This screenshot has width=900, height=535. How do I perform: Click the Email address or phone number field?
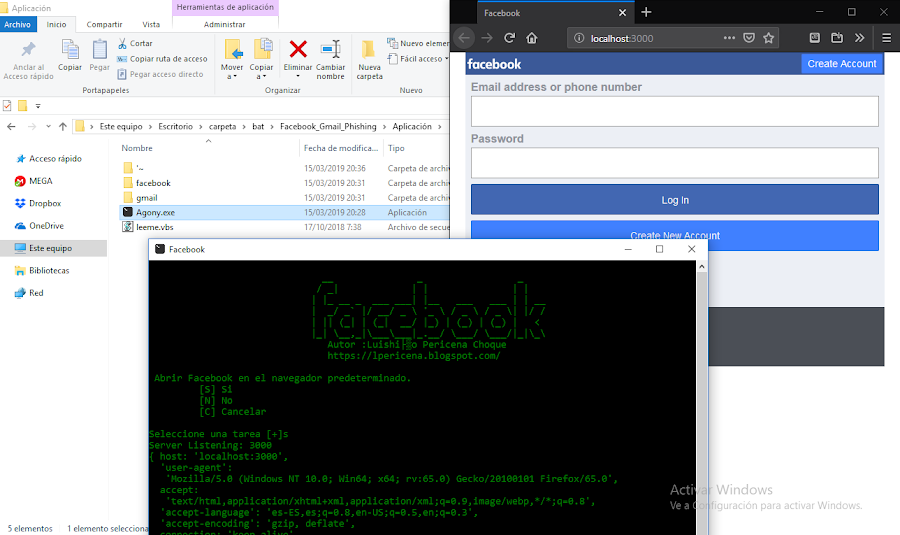coord(674,111)
